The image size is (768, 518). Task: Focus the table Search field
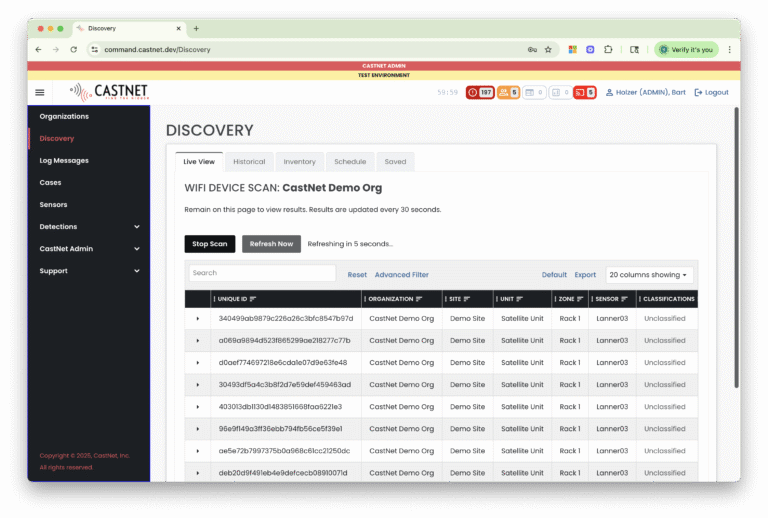click(262, 273)
